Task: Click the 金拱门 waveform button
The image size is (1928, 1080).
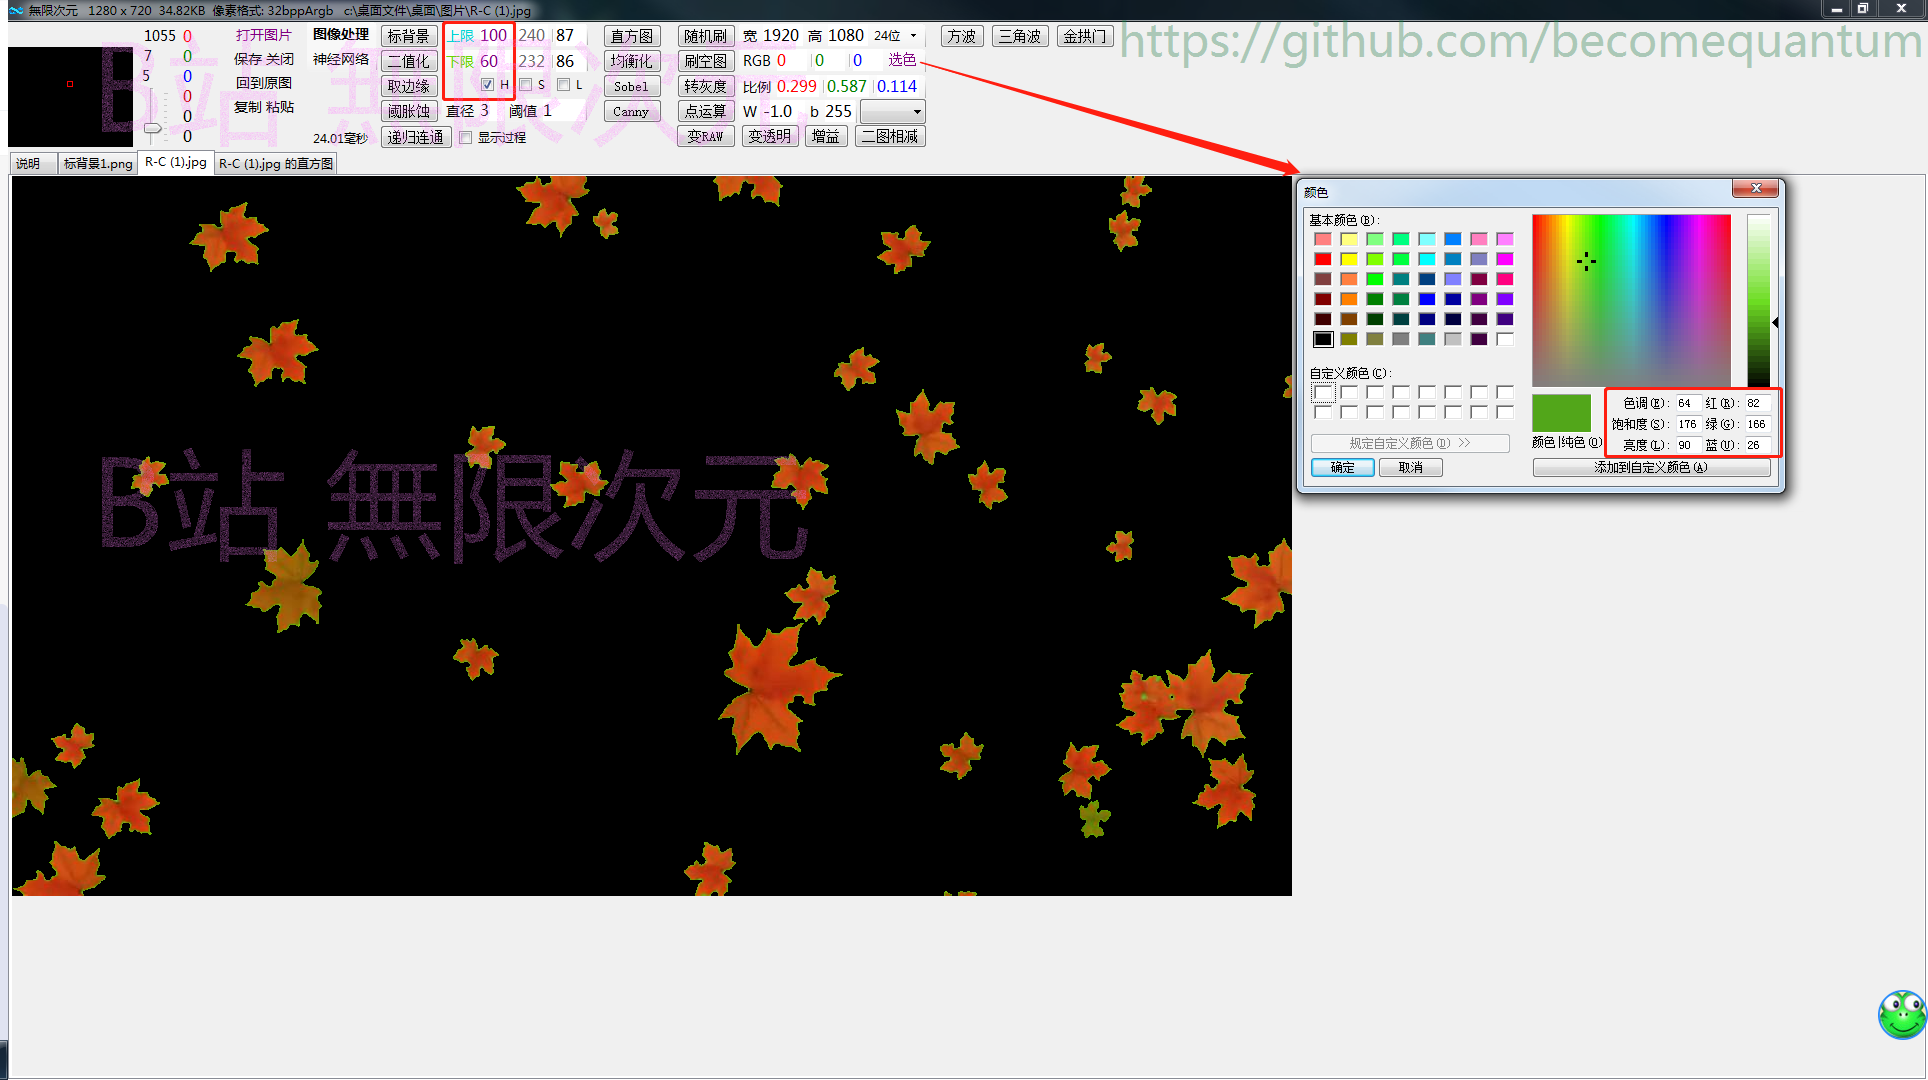Action: [1085, 35]
